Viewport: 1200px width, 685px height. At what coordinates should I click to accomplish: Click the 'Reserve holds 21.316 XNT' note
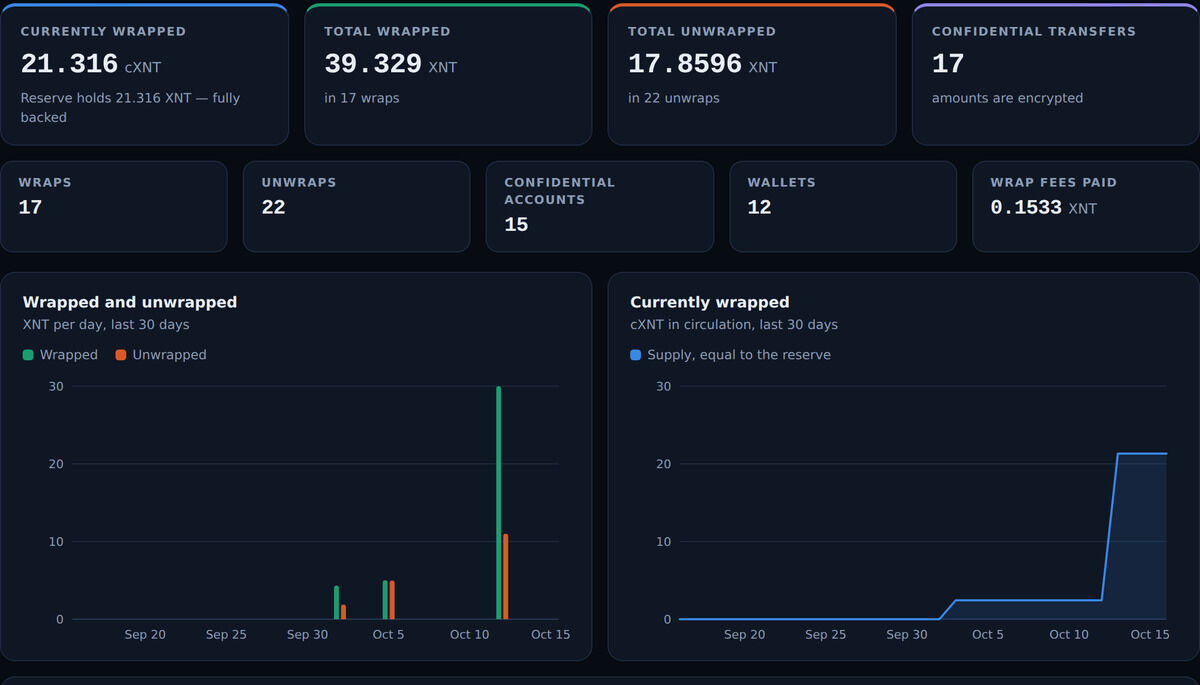[x=130, y=107]
